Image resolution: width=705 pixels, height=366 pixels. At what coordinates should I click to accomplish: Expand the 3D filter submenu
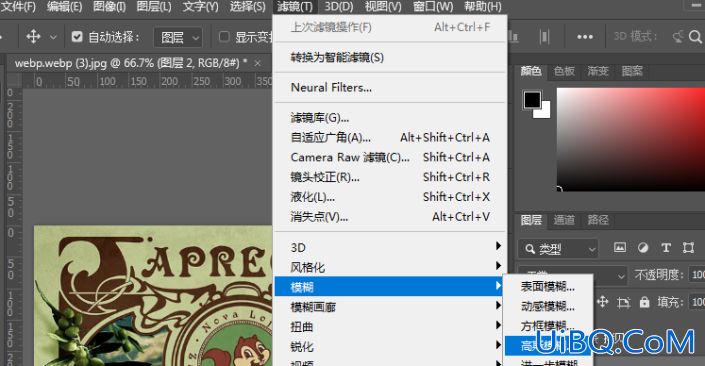click(390, 247)
